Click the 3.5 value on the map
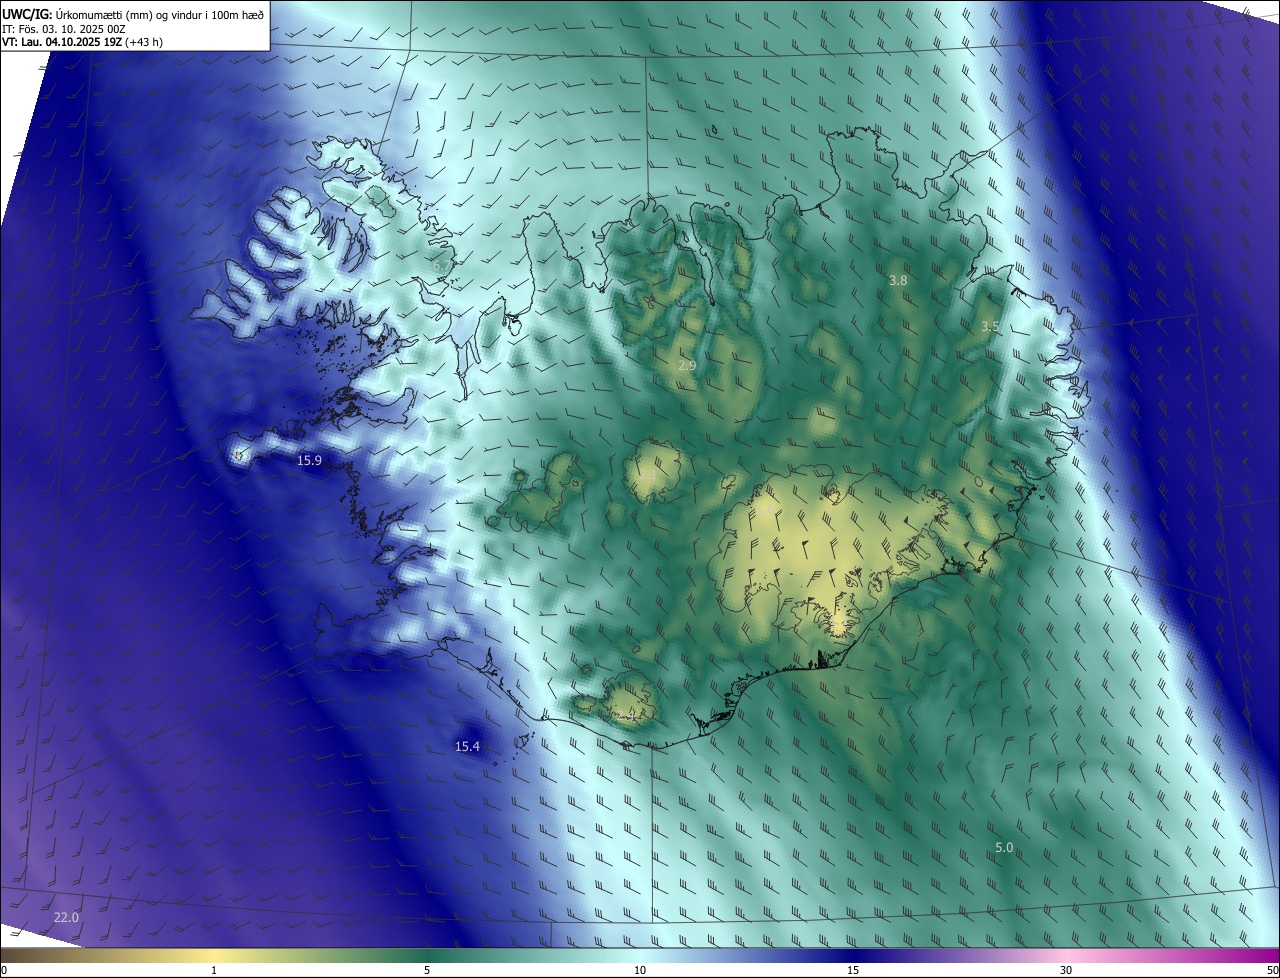 coord(989,327)
